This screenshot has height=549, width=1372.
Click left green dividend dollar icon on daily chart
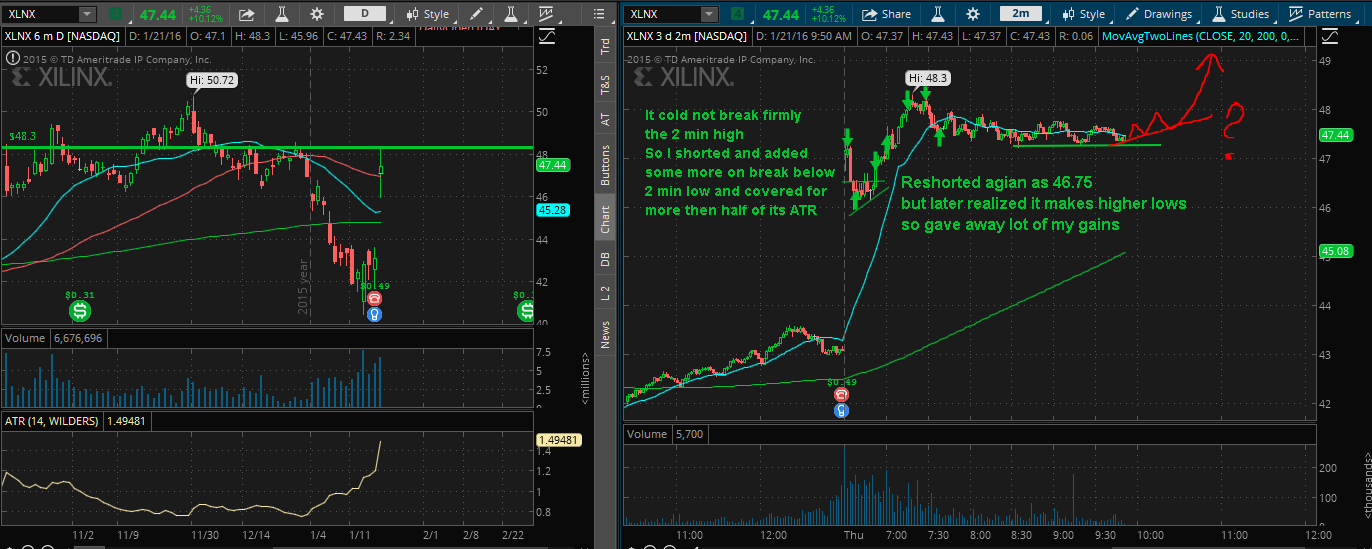(80, 311)
